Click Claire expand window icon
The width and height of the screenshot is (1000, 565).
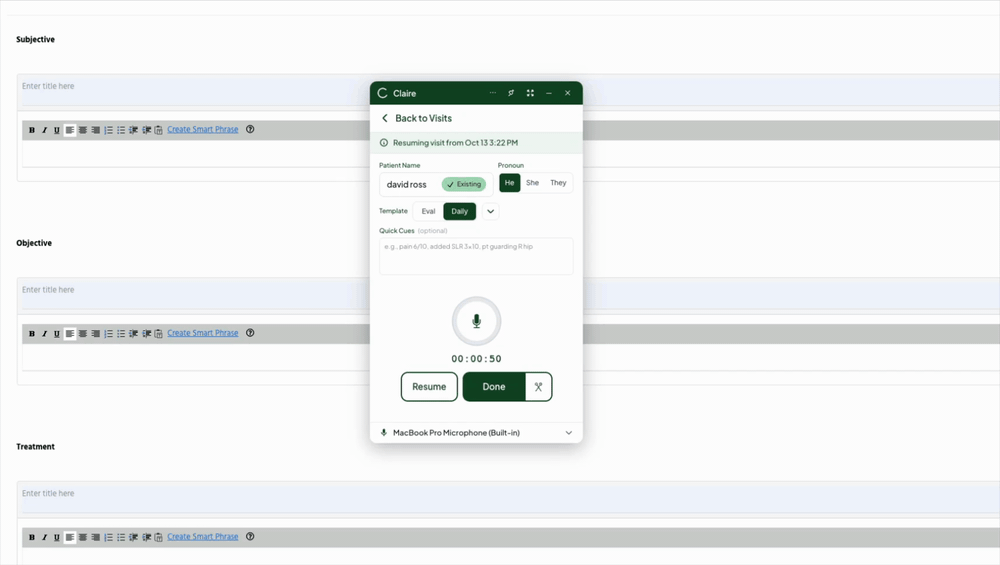tap(530, 93)
